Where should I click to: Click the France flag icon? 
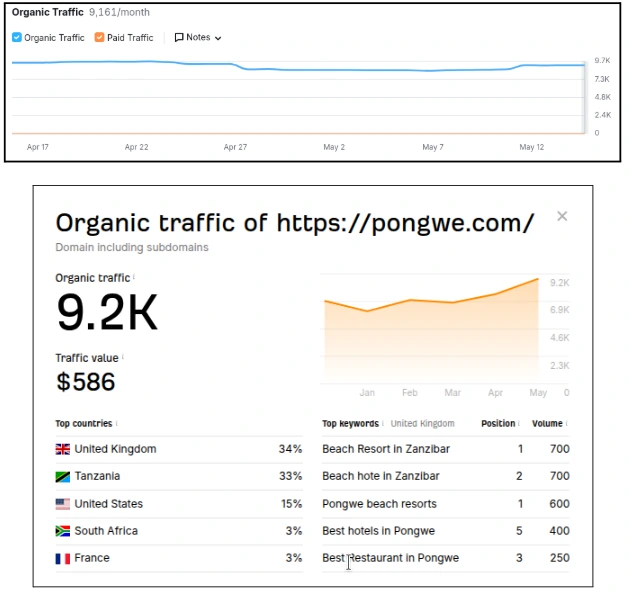point(63,558)
